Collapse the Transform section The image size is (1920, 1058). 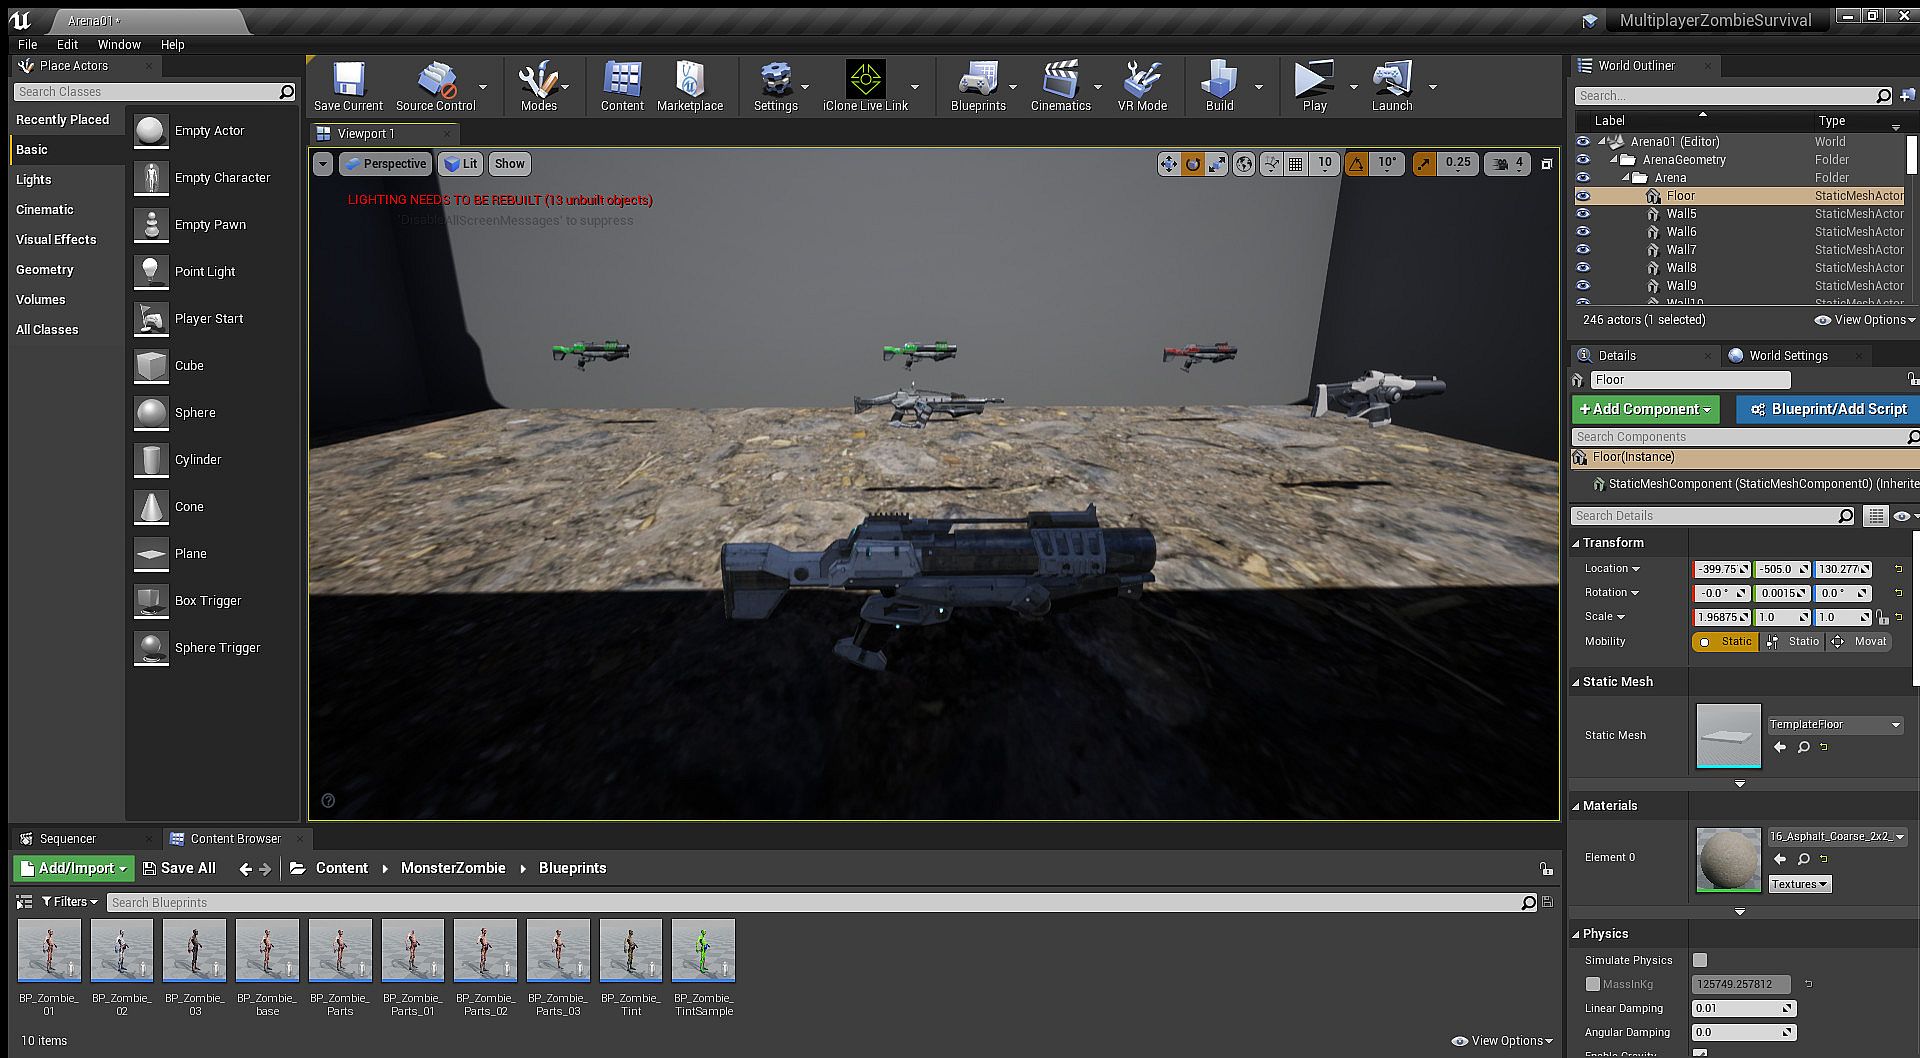pyautogui.click(x=1576, y=543)
